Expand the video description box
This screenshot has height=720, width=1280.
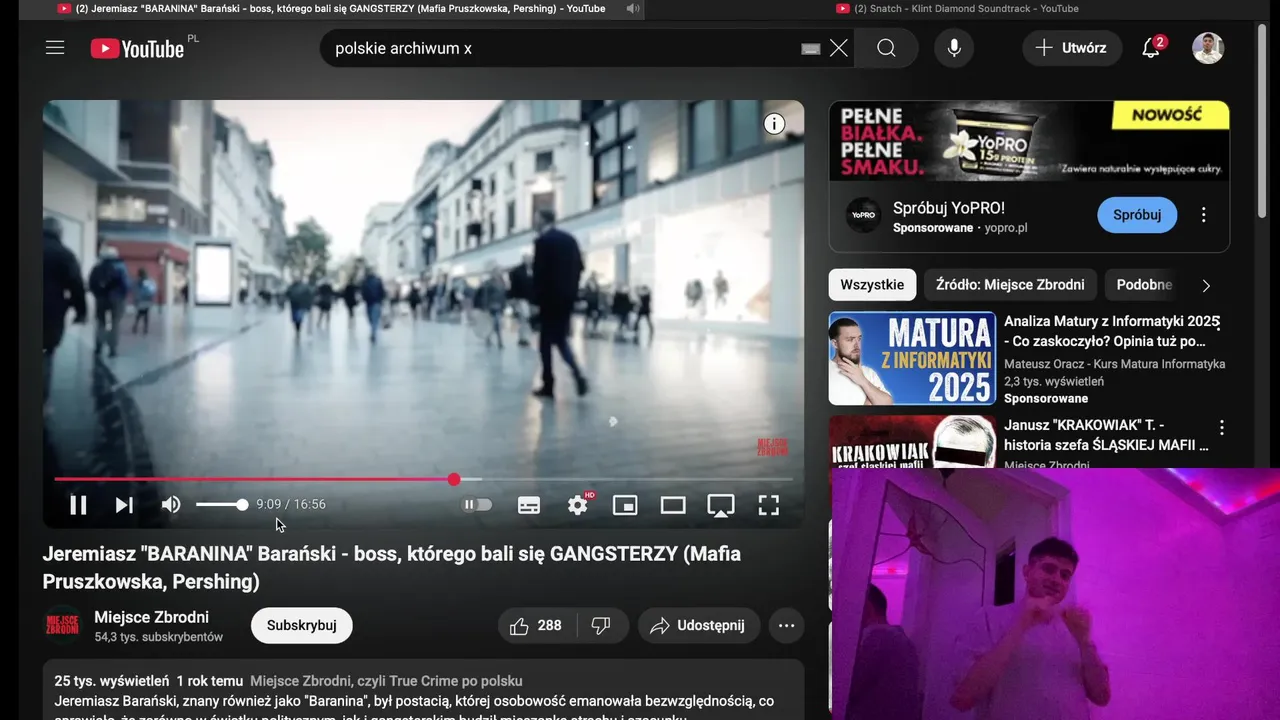point(423,690)
